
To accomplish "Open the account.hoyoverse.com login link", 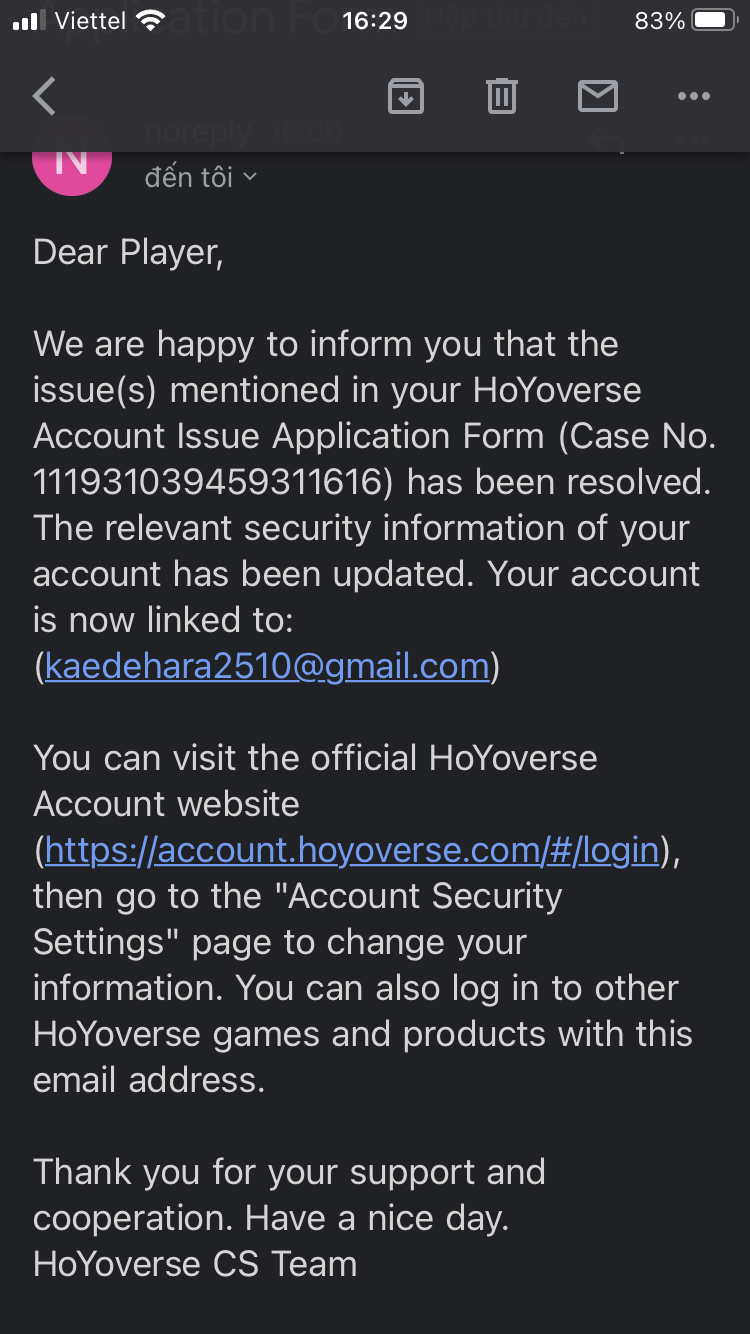I will [352, 850].
